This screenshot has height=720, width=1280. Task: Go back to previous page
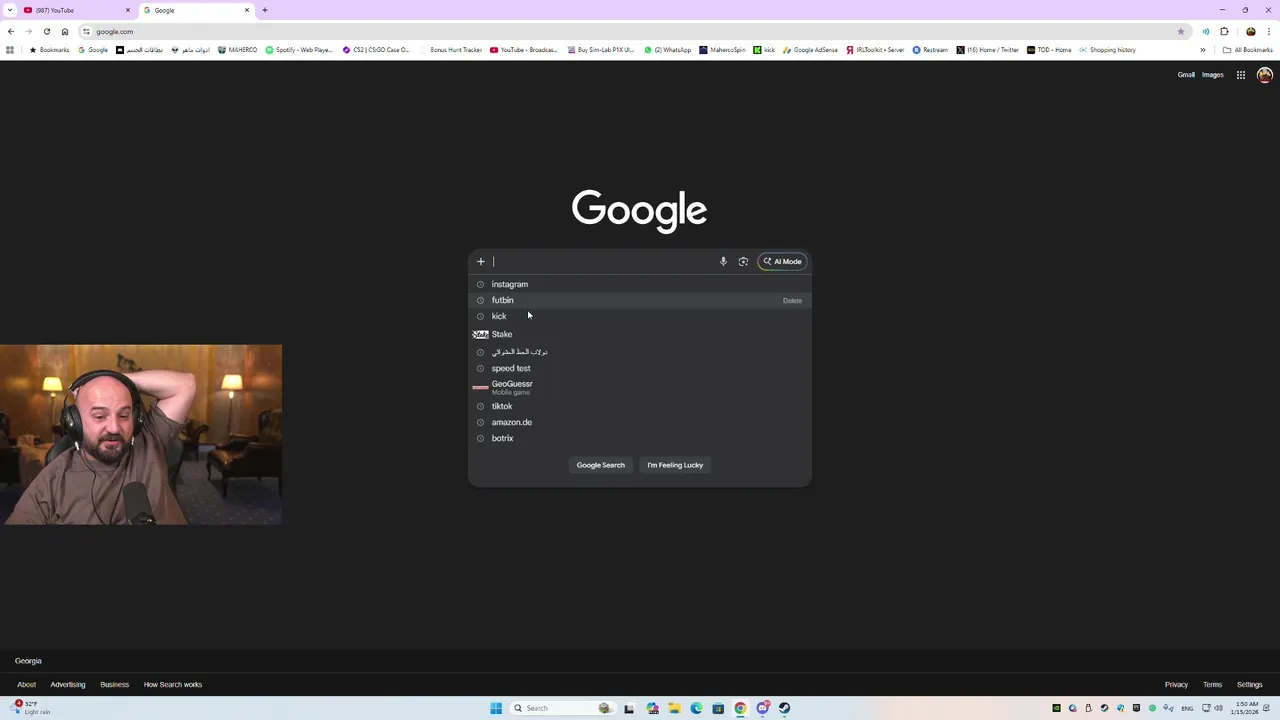(11, 31)
